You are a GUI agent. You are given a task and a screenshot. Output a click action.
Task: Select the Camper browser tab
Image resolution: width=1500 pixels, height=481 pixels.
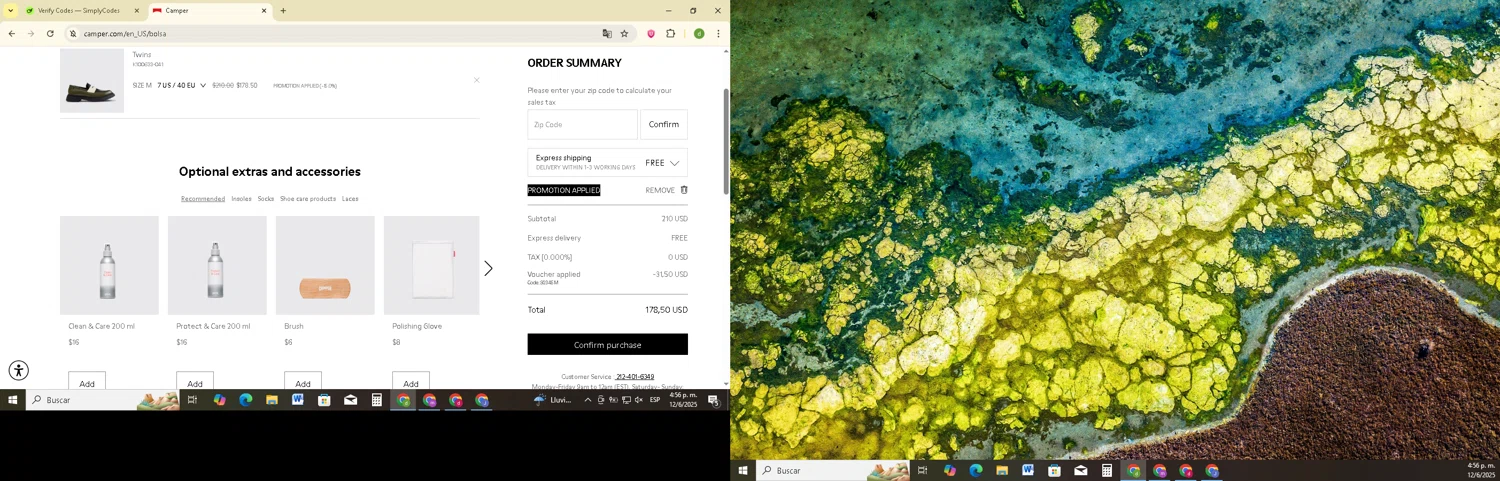[205, 11]
